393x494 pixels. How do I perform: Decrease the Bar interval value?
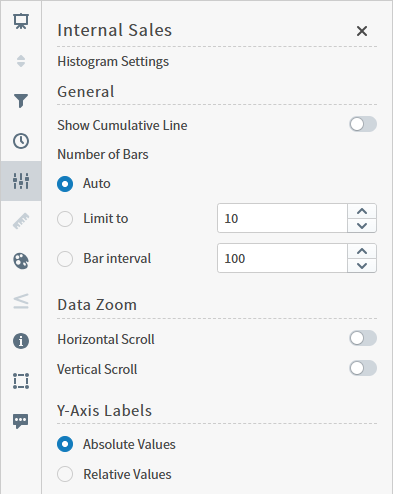362,266
